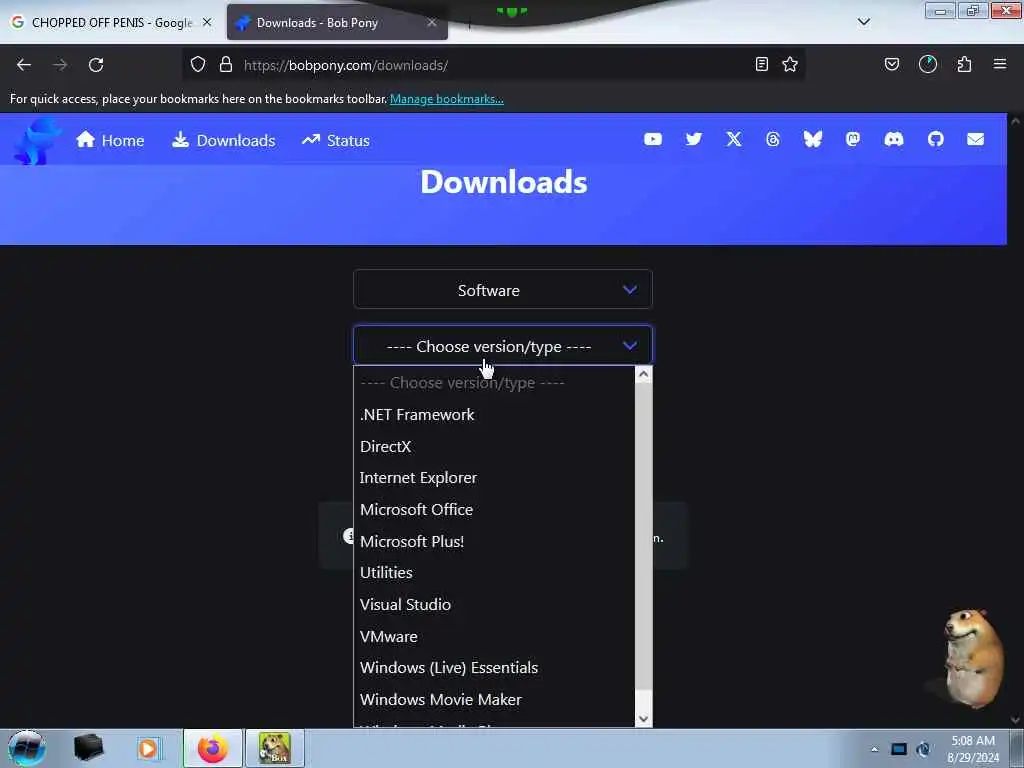This screenshot has height=768, width=1024.
Task: Open Status in site navigation
Action: point(336,140)
